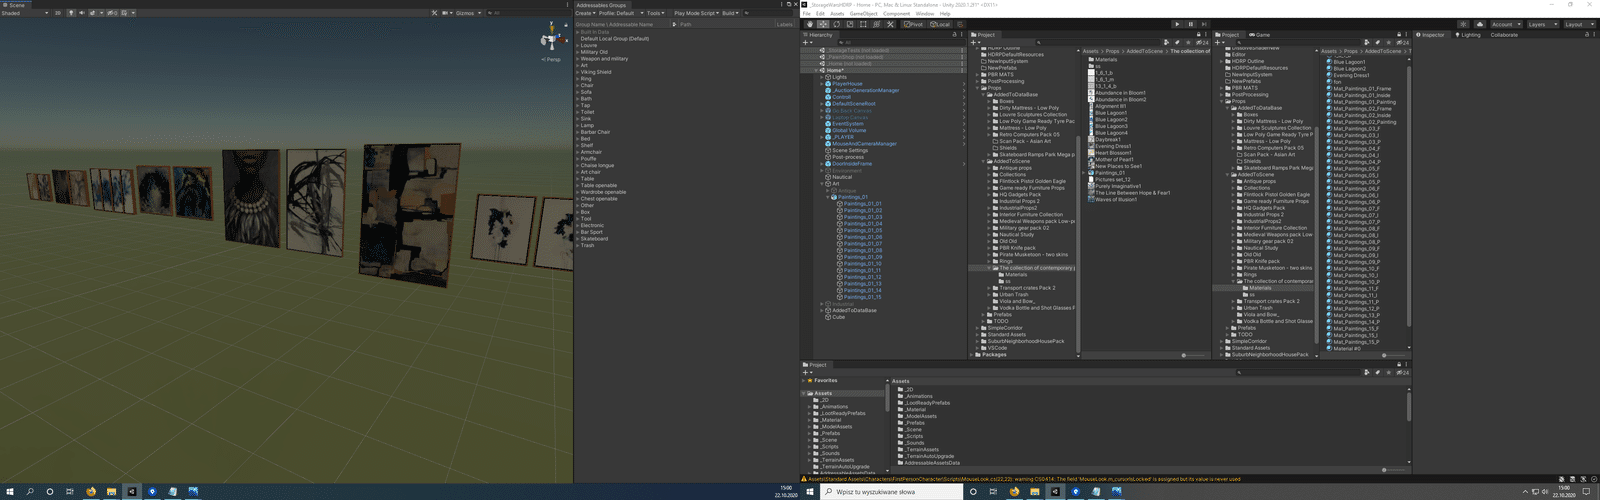Select Mat_Paintings_01_Frame material
The image size is (1600, 500).
(1361, 88)
